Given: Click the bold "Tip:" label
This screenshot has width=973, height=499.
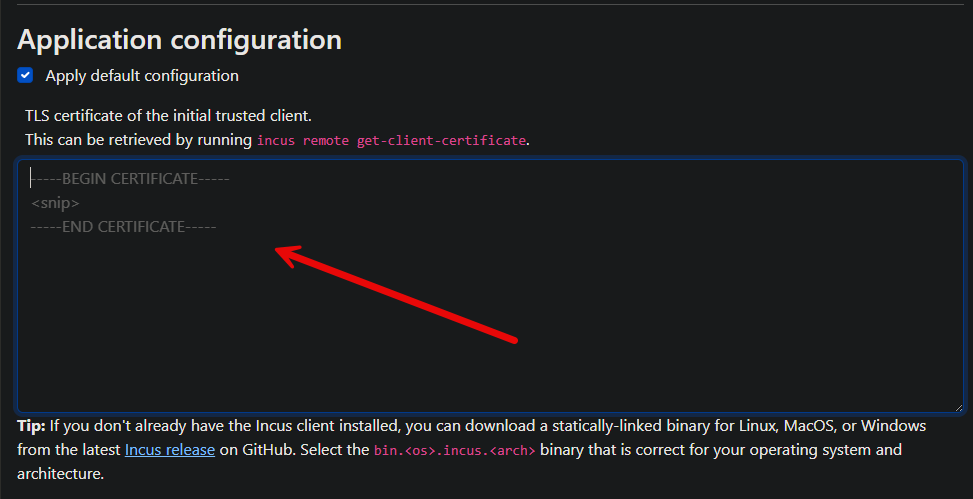Looking at the screenshot, I should click(32, 426).
